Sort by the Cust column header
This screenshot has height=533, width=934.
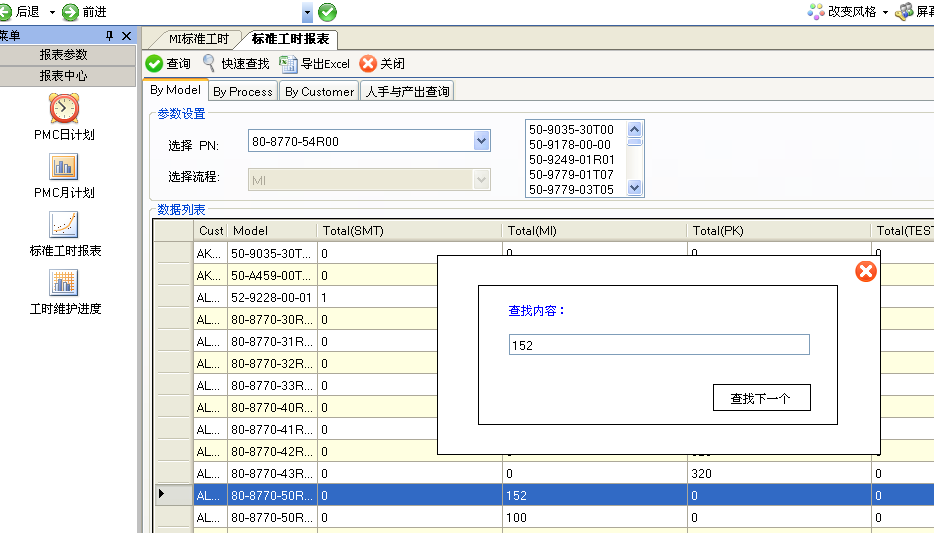[210, 231]
